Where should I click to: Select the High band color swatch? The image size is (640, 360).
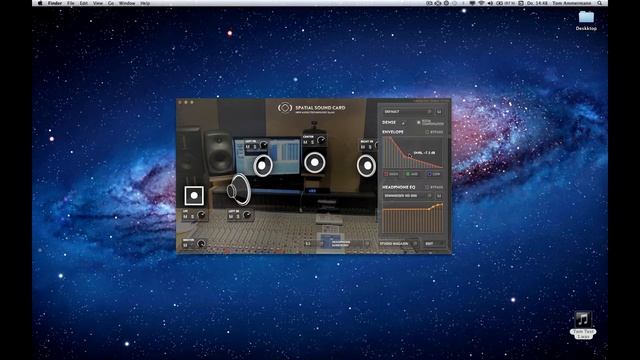point(386,174)
